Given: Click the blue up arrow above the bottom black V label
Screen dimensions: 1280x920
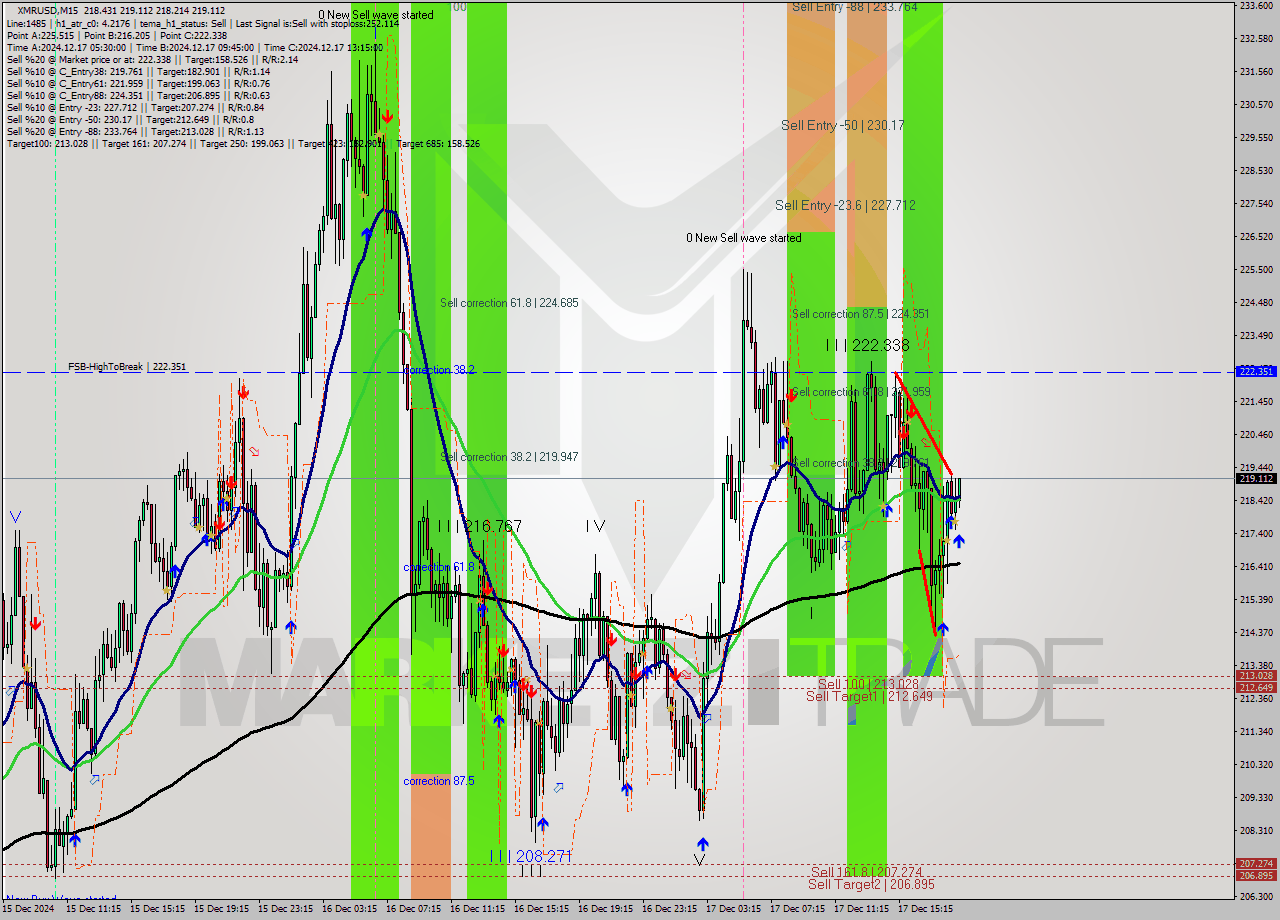Looking at the screenshot, I should 702,844.
